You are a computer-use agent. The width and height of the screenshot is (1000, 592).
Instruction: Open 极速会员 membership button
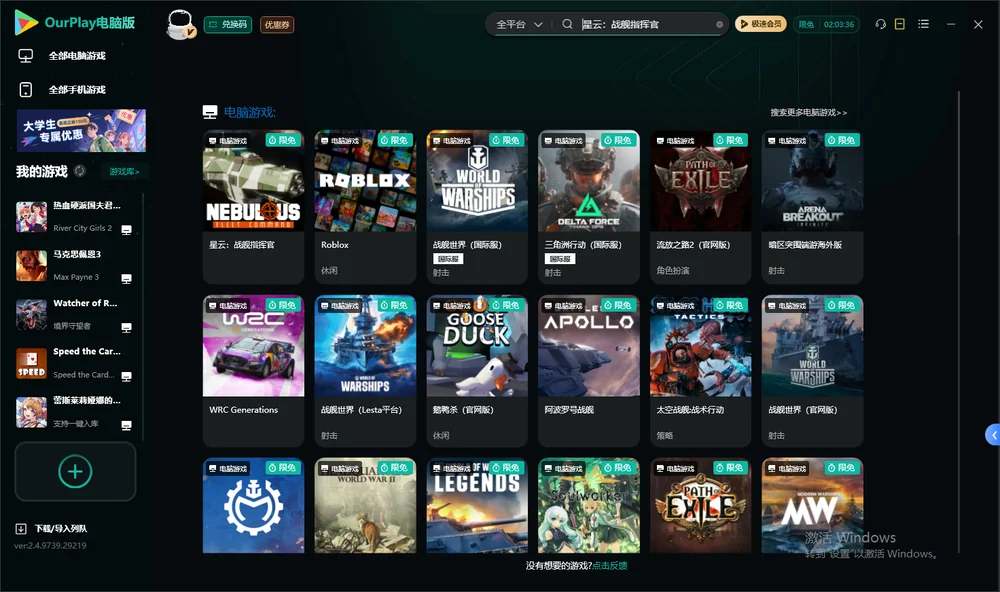761,24
